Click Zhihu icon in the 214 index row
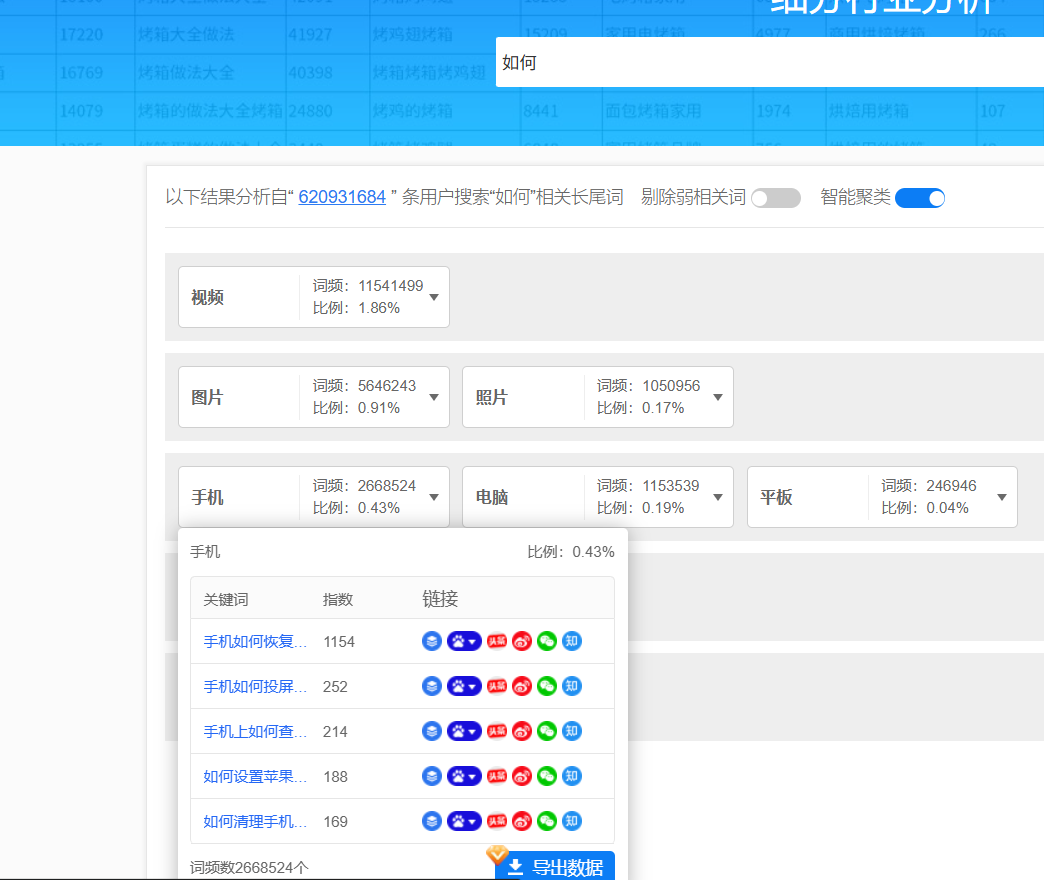Image resolution: width=1044 pixels, height=880 pixels. pos(571,731)
